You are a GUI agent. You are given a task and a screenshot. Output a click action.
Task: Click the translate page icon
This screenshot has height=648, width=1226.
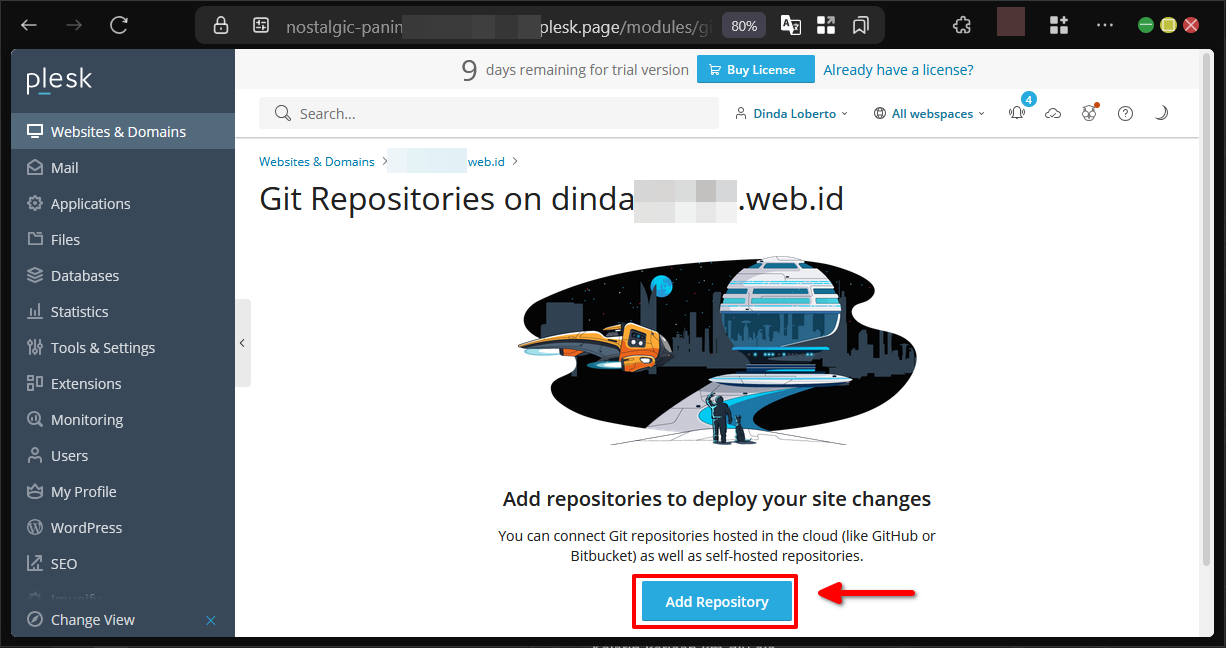coord(790,26)
